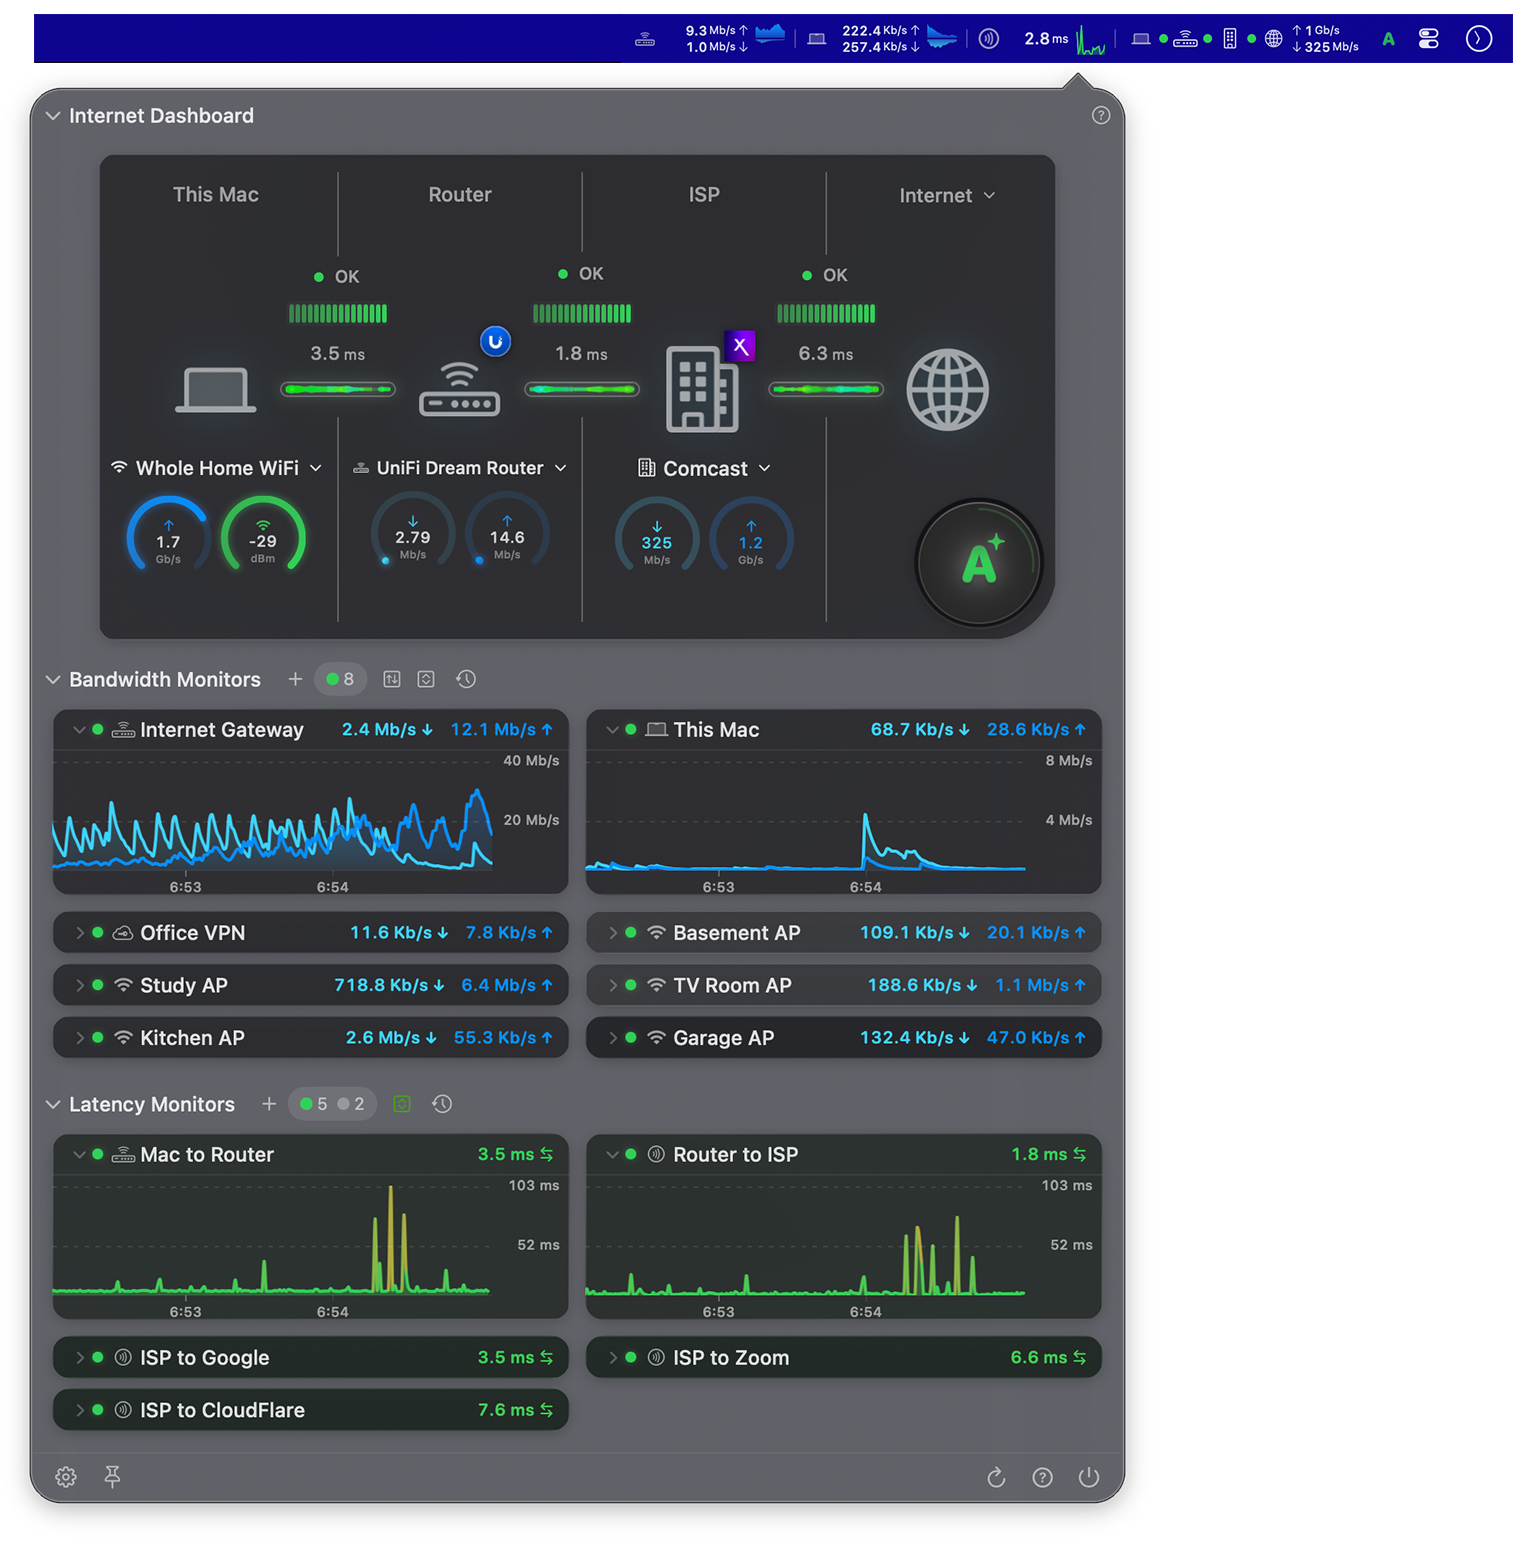Expand the Study AP bandwidth monitor
This screenshot has height=1544, width=1535.
tap(79, 985)
